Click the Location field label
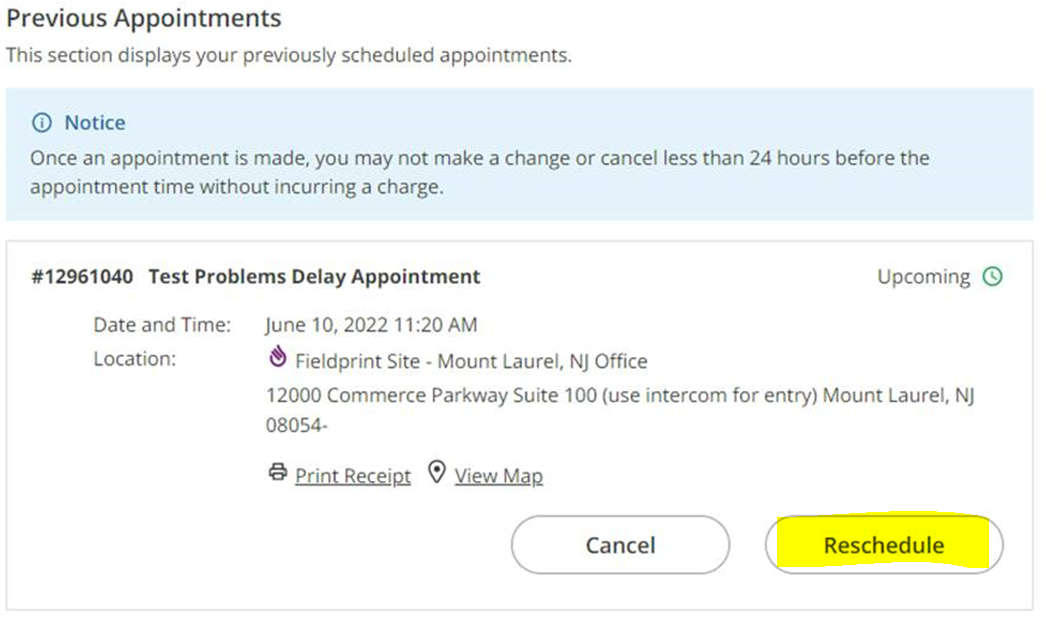 tap(135, 358)
